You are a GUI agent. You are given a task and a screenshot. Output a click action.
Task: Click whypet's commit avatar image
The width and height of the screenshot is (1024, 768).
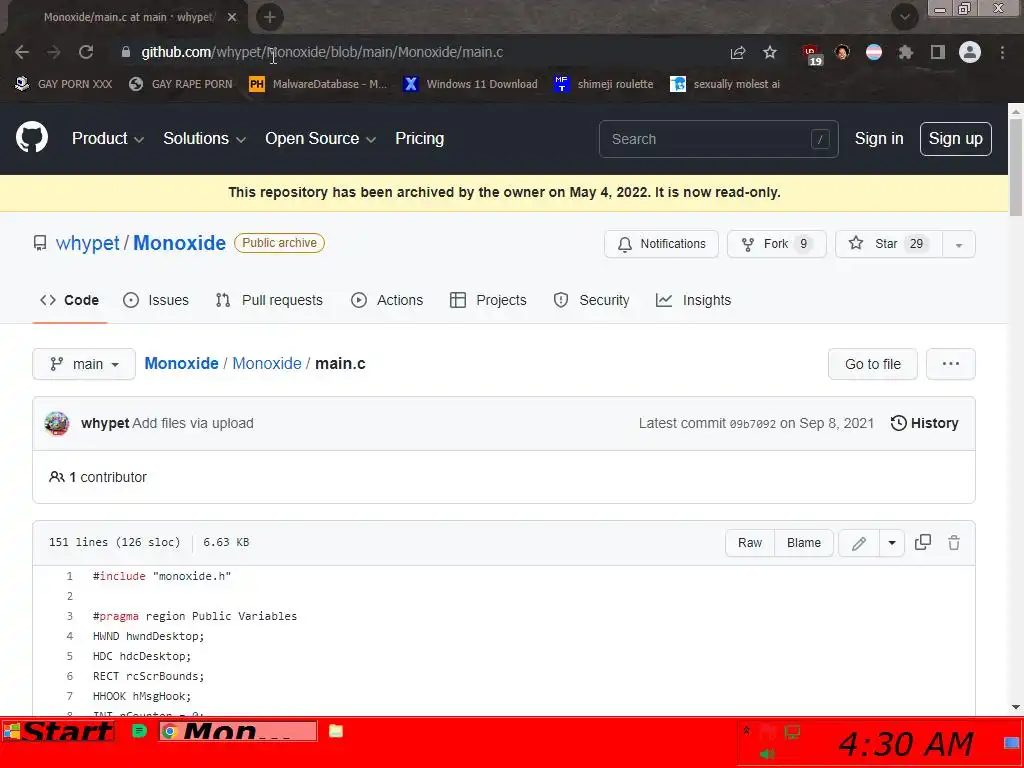pyautogui.click(x=57, y=423)
